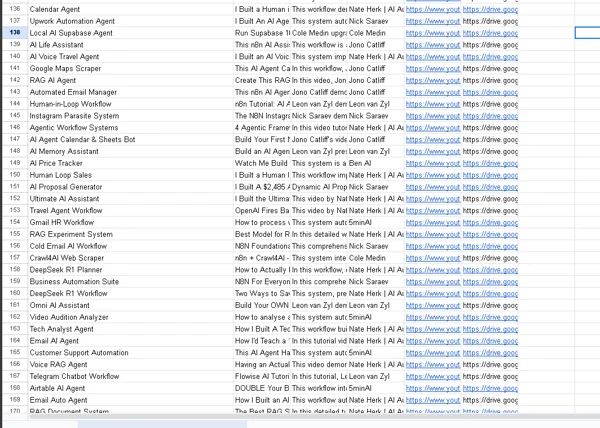Select the 'Instagram Parasite System' cell

tap(131, 116)
